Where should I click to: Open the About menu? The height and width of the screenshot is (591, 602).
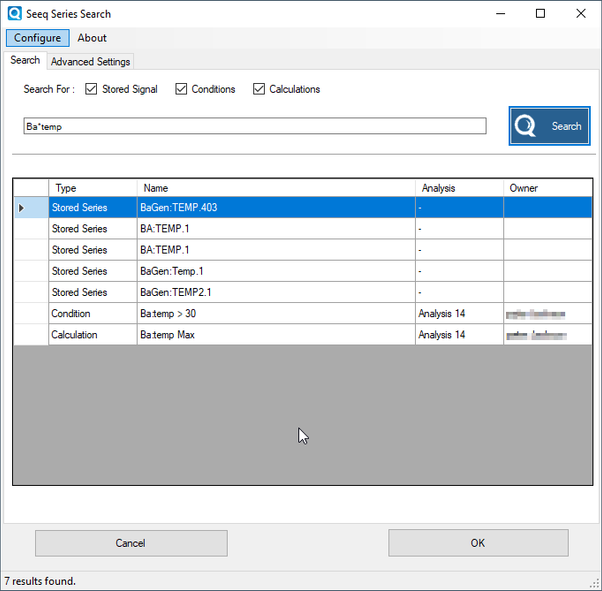(92, 38)
